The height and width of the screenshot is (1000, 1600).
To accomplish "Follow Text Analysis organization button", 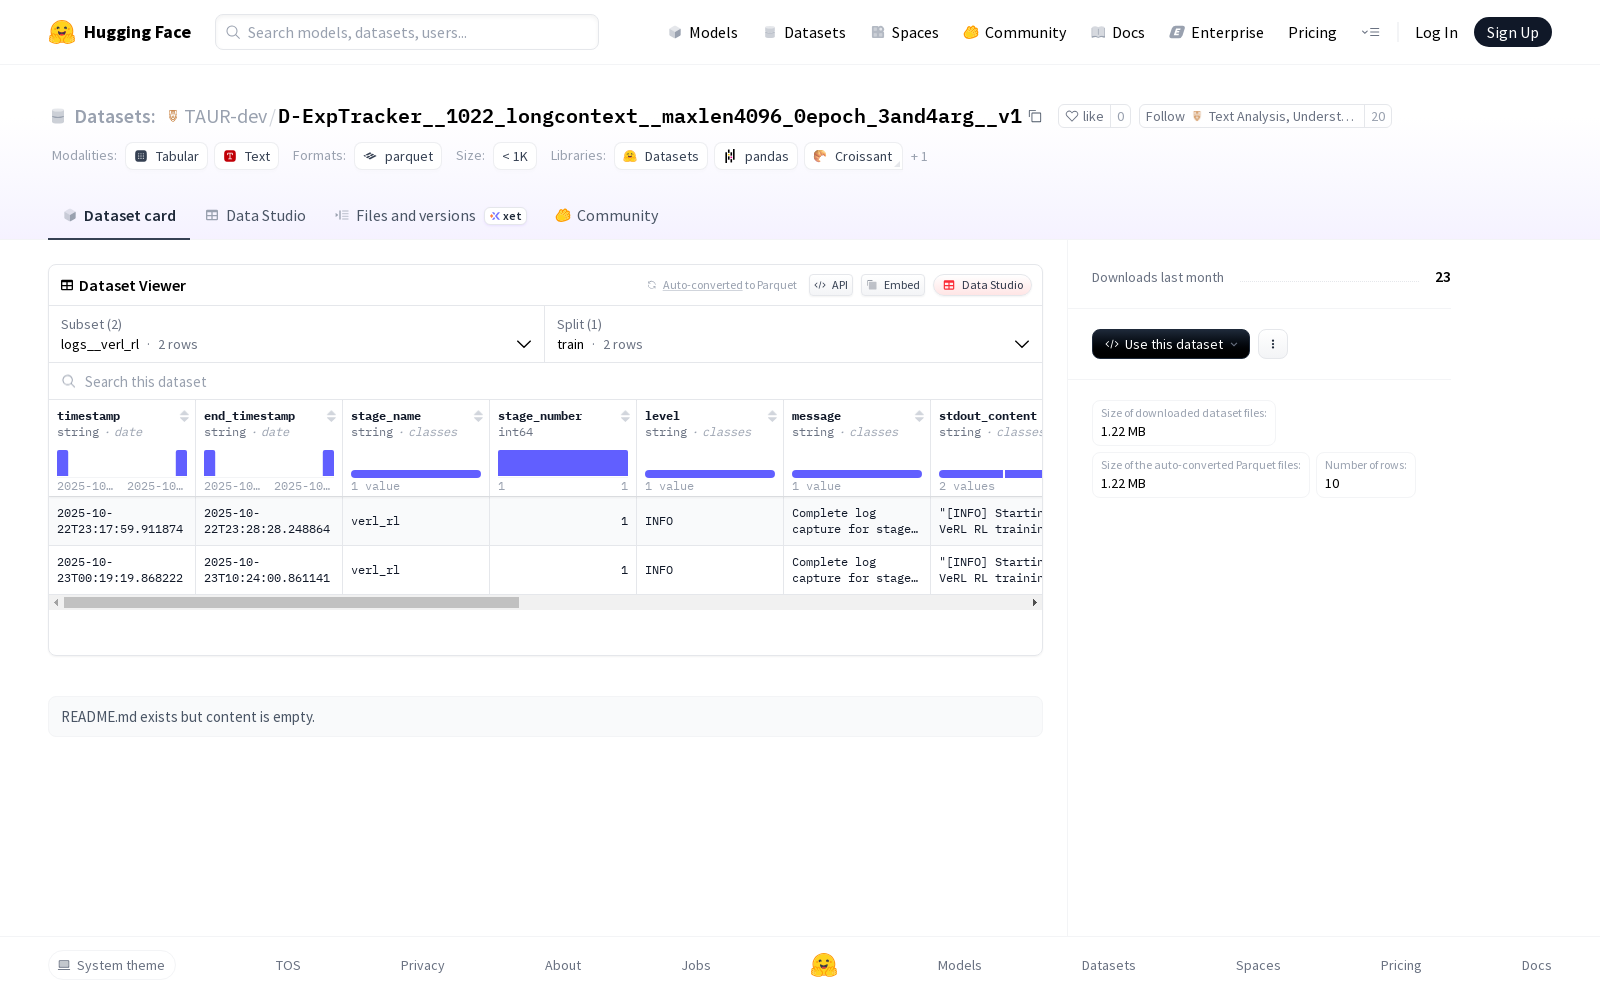I will tap(1252, 117).
